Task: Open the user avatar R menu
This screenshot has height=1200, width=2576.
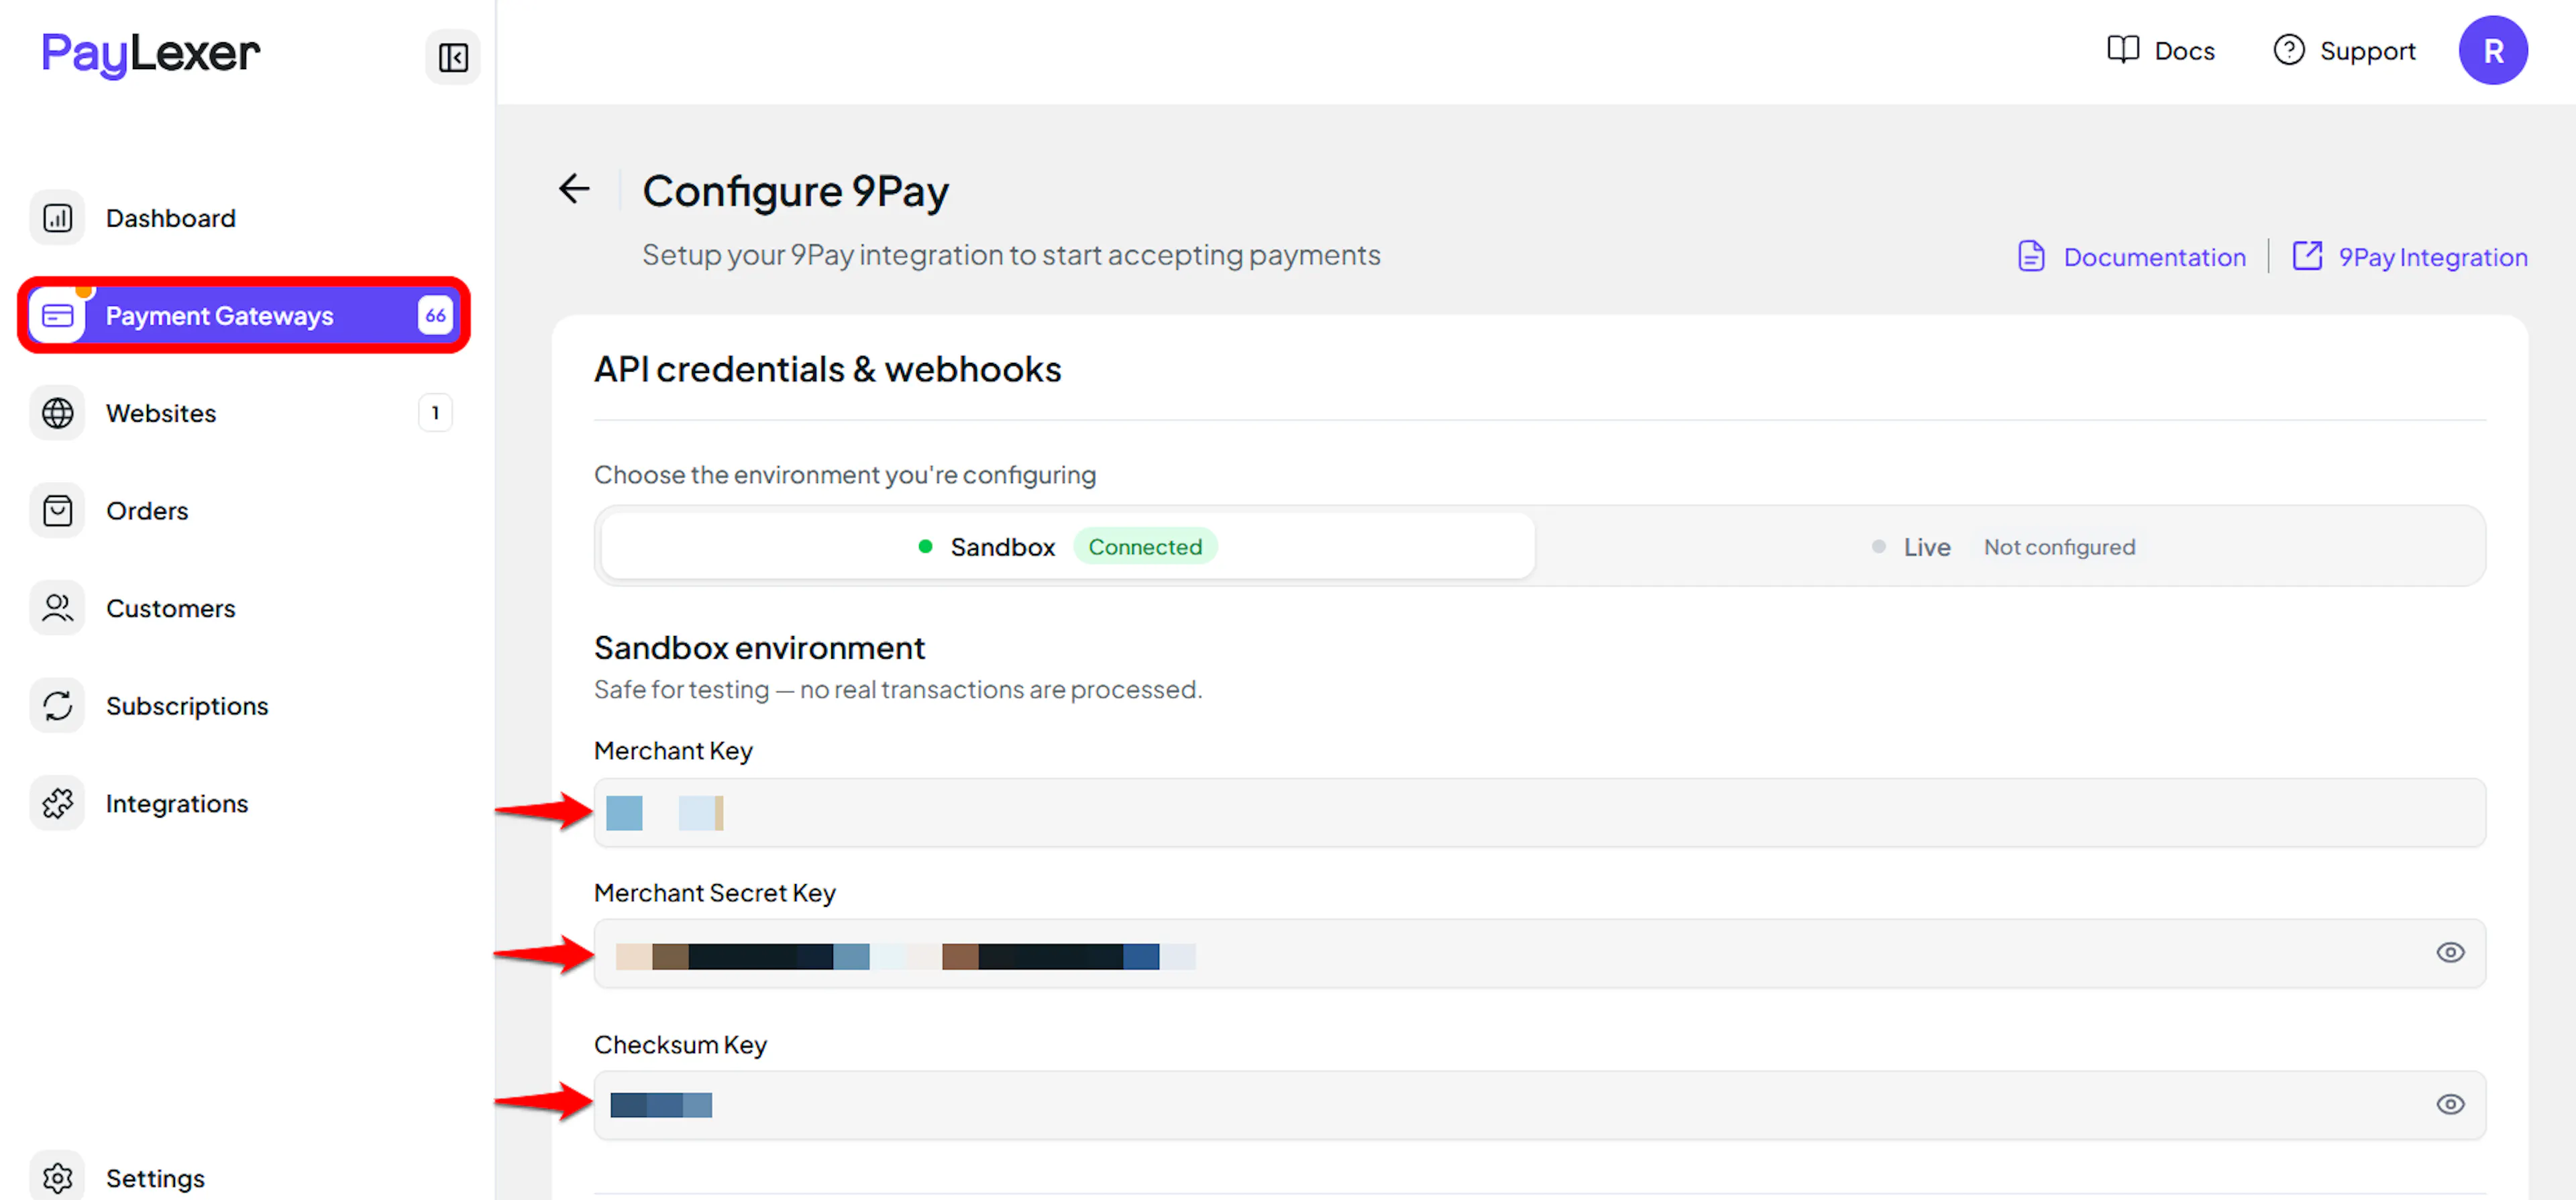Action: point(2493,50)
